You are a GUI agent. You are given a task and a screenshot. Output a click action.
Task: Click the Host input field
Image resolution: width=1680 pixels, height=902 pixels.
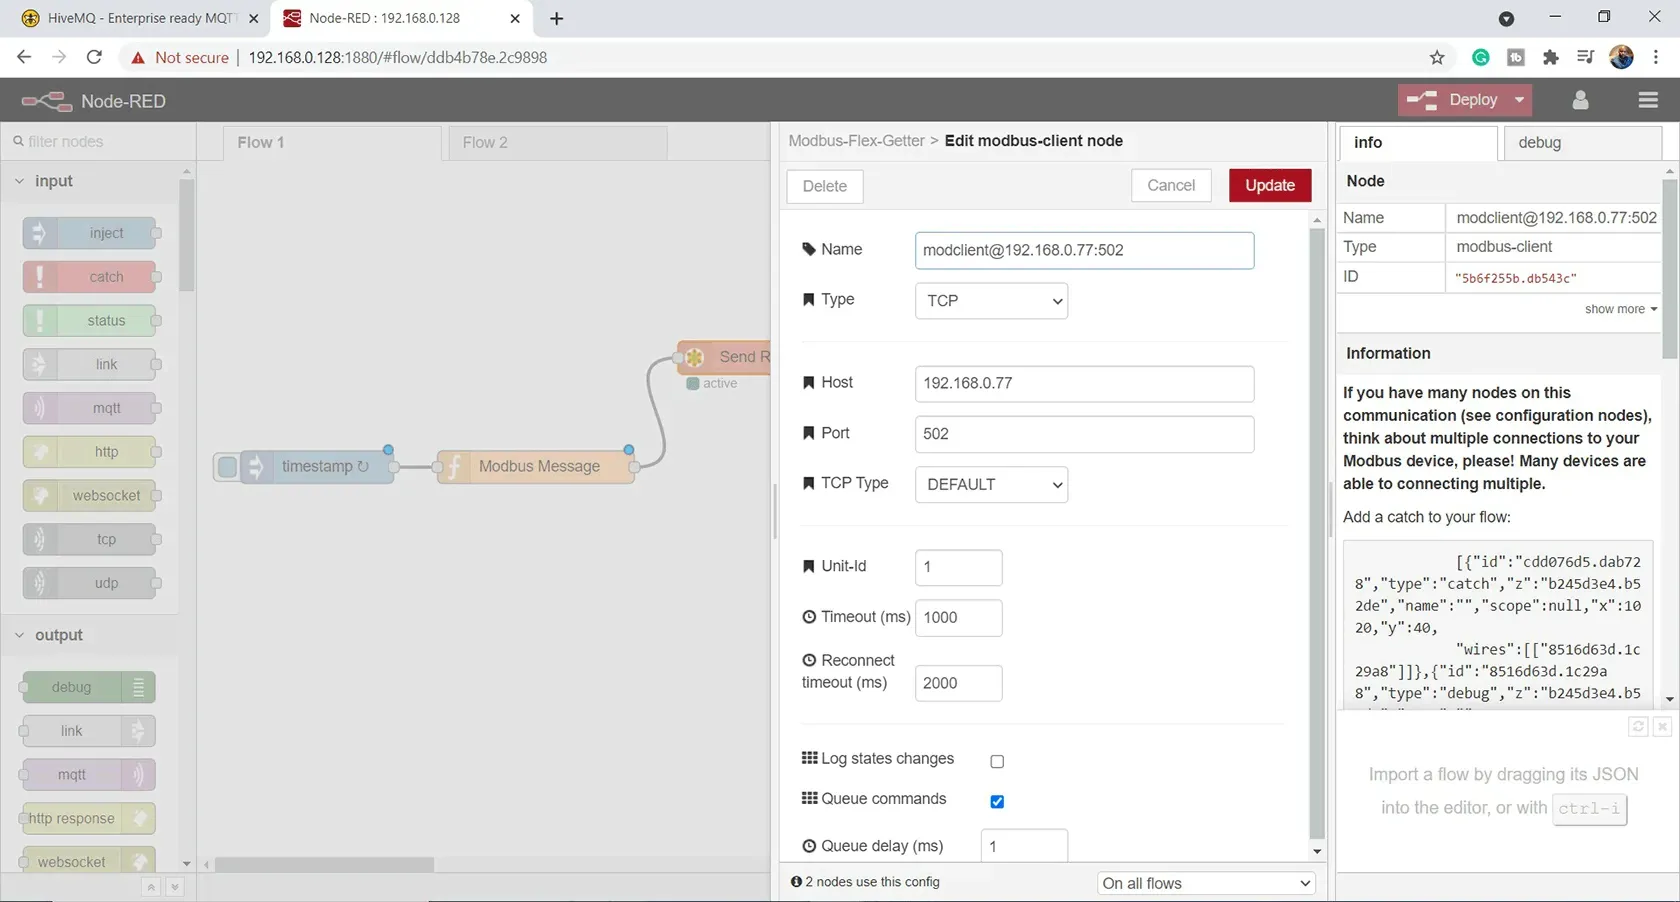[1084, 384]
